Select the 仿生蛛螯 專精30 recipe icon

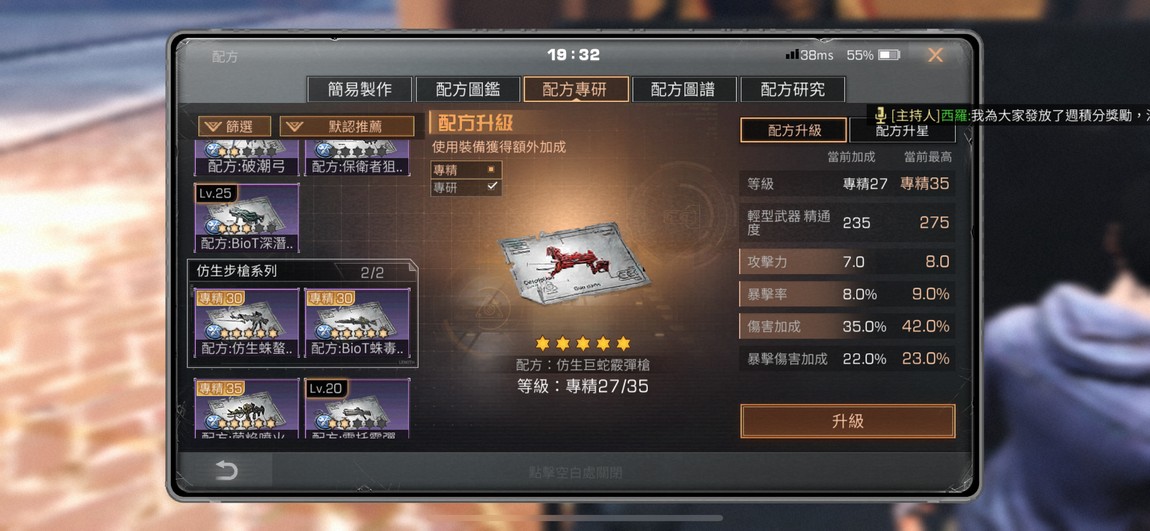click(x=246, y=324)
